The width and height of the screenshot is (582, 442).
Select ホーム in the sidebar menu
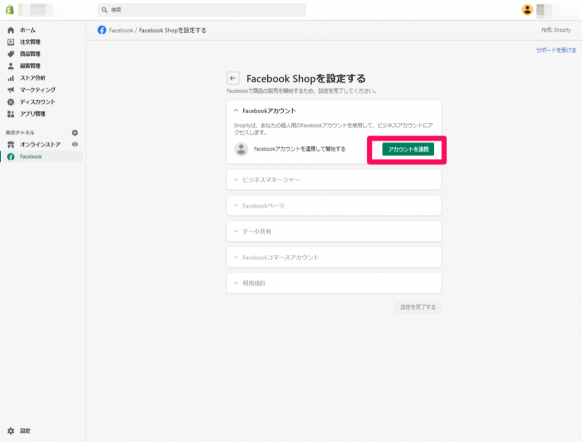click(28, 30)
